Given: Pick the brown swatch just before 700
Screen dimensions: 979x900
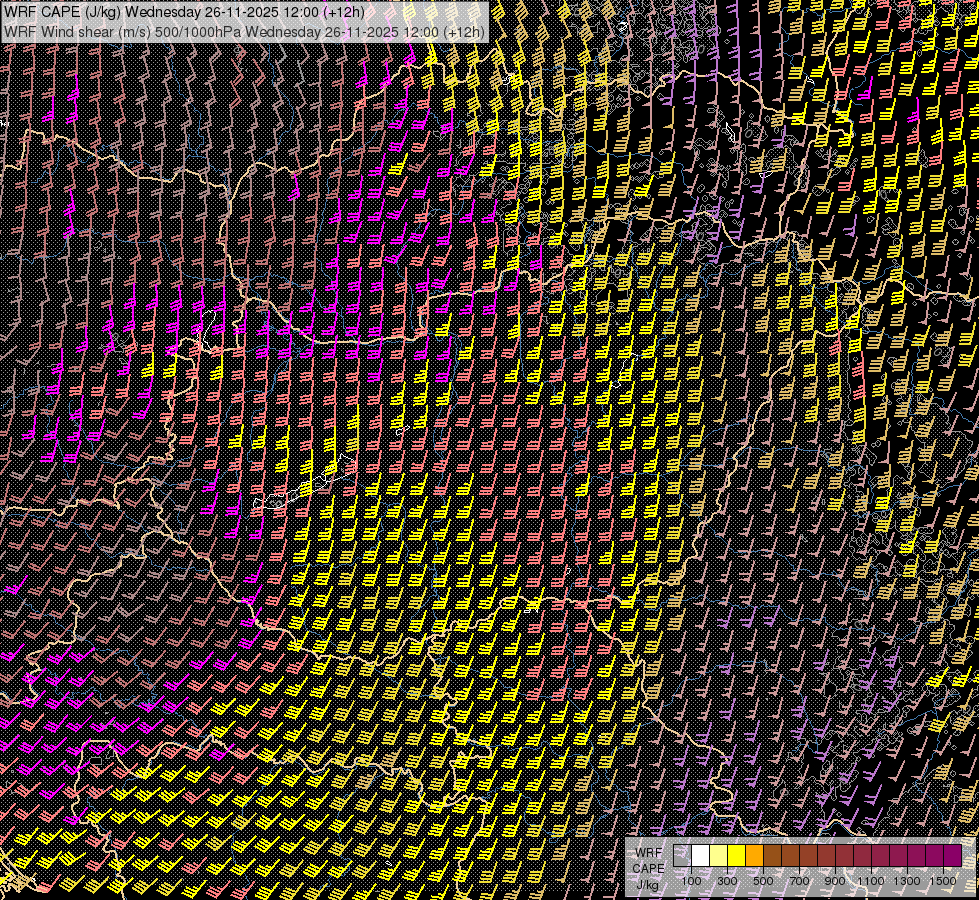Looking at the screenshot, I should click(790, 856).
